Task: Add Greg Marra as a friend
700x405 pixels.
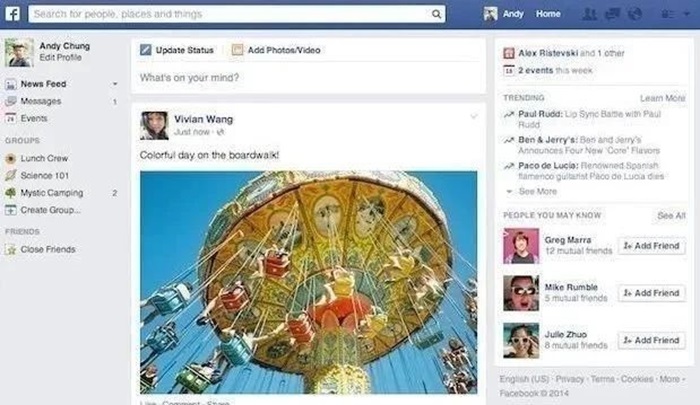Action: tap(652, 246)
